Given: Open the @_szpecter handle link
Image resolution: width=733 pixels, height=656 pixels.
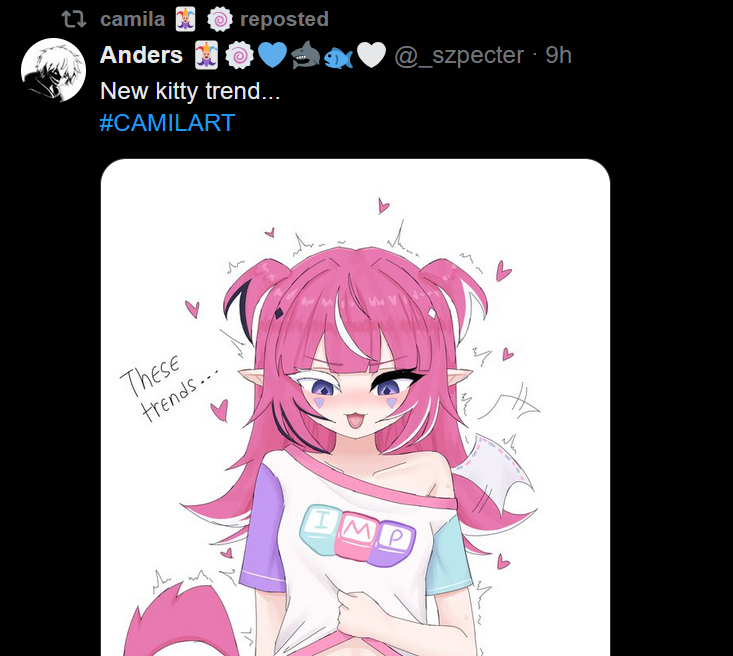Looking at the screenshot, I should [x=459, y=55].
